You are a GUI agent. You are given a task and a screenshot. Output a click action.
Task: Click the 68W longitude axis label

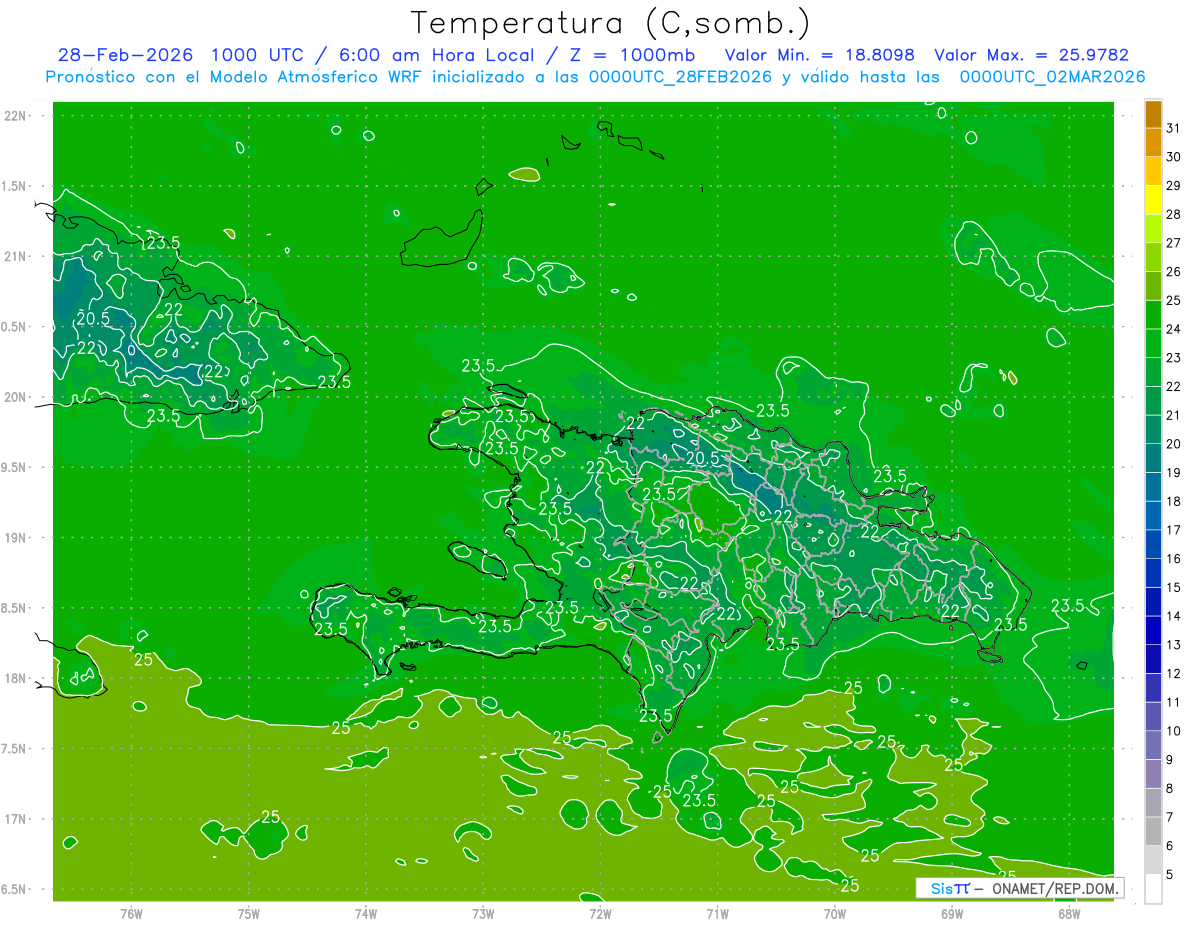[x=1068, y=913]
